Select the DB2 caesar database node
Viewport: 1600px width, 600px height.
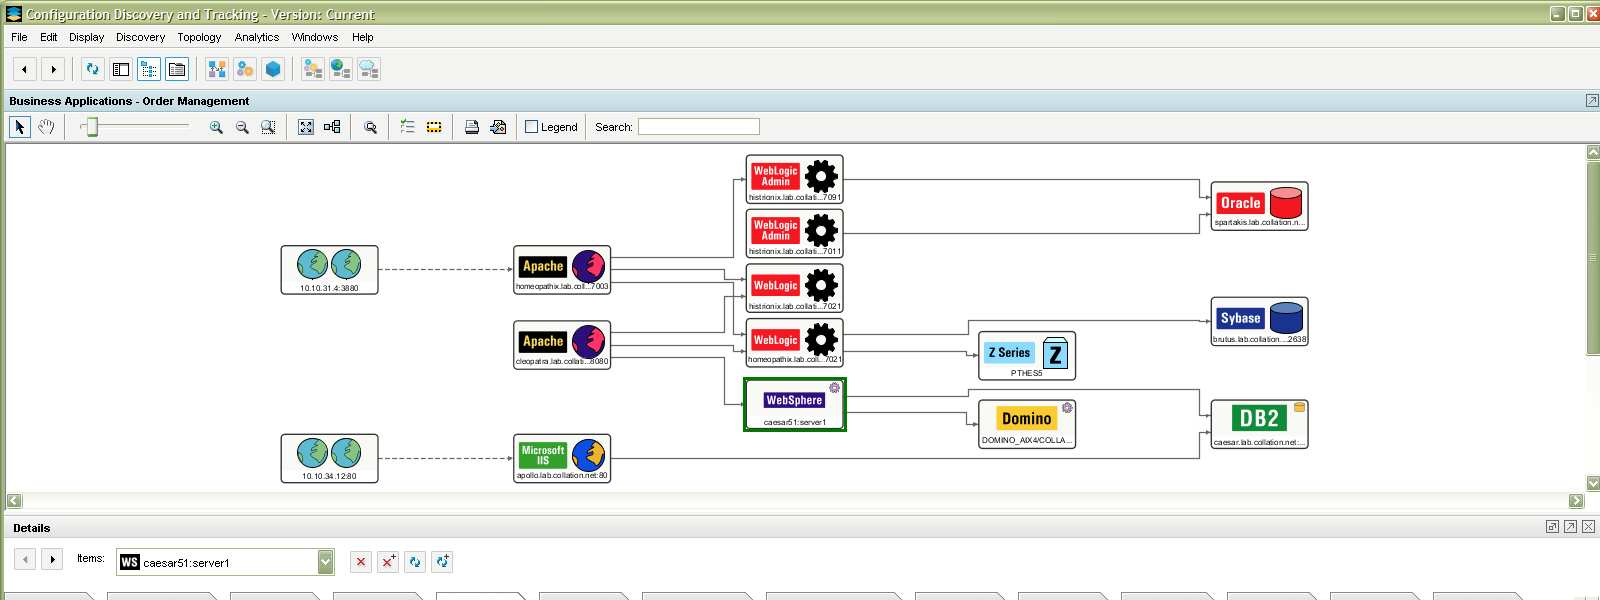pyautogui.click(x=1260, y=424)
